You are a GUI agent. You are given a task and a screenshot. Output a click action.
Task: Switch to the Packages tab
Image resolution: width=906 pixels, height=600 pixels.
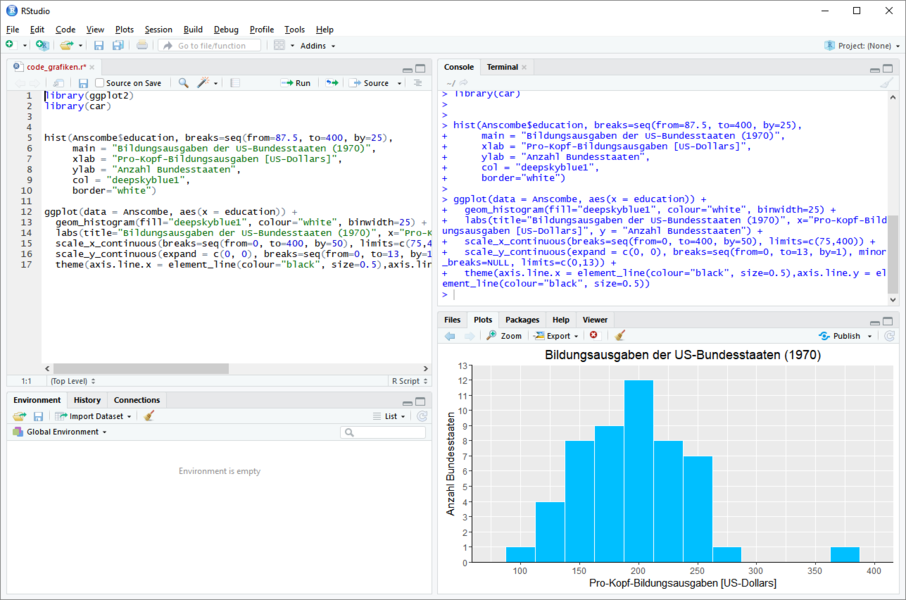(522, 320)
